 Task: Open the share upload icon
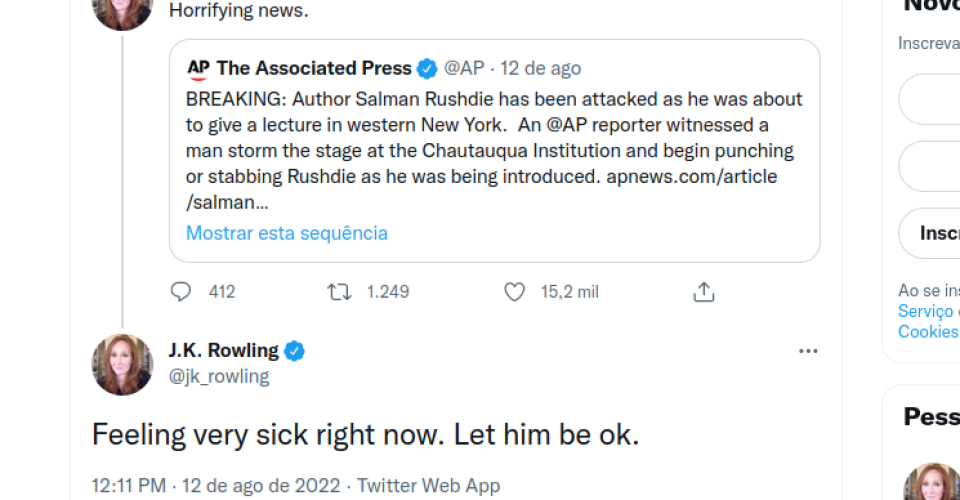(704, 292)
